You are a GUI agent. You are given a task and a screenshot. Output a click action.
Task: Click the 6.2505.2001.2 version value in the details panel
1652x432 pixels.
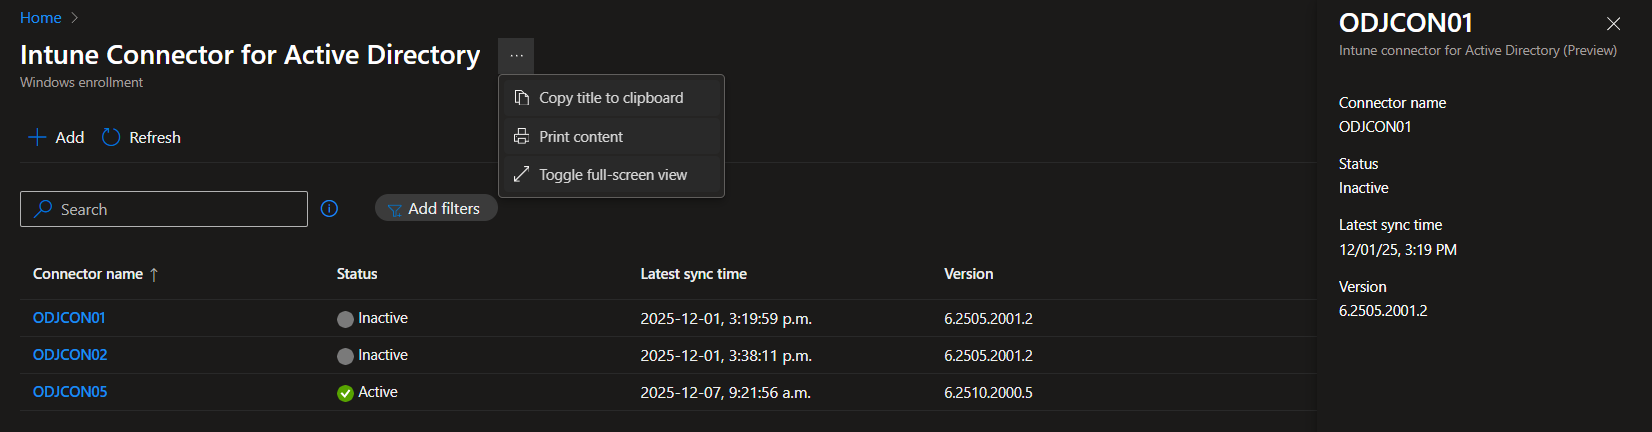pyautogui.click(x=1383, y=311)
